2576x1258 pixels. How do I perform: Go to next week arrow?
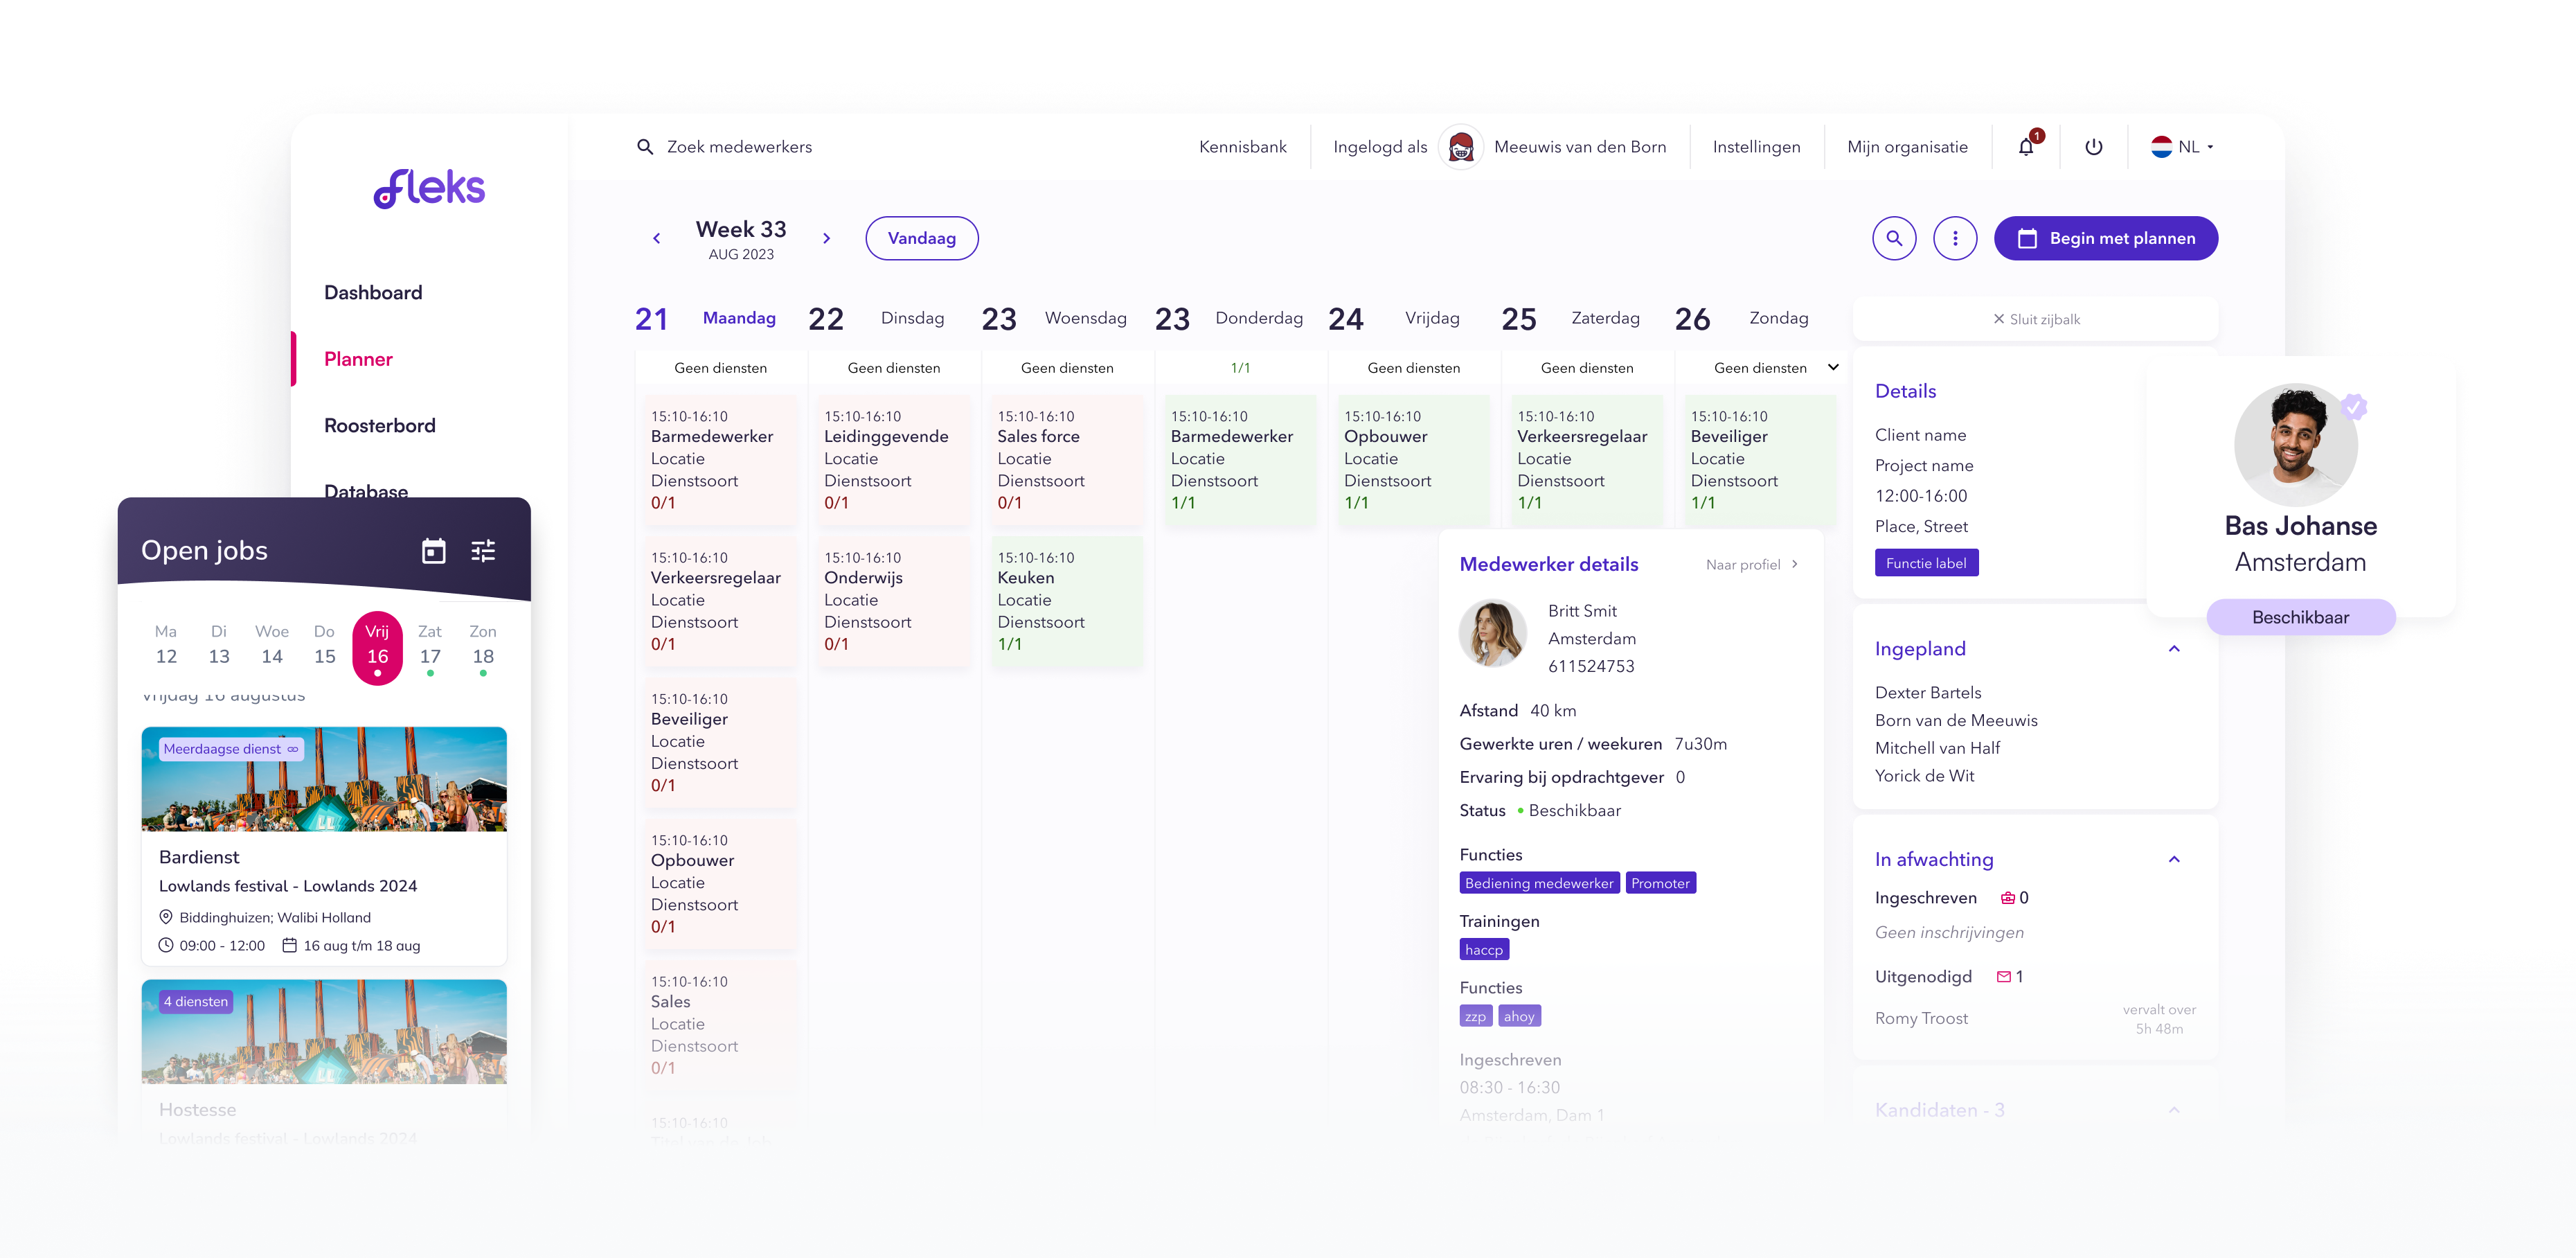[826, 238]
